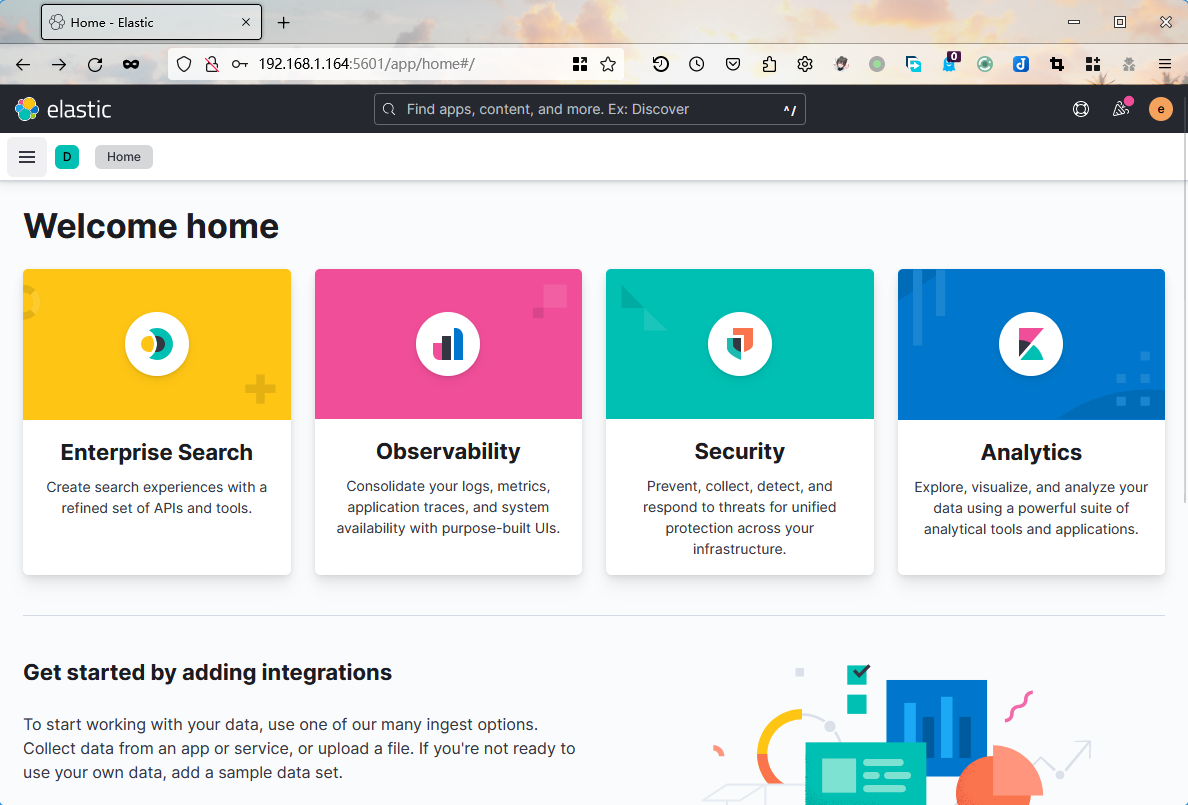Click the Observability logo icon
Screen dimensions: 1188x805
pos(448,344)
